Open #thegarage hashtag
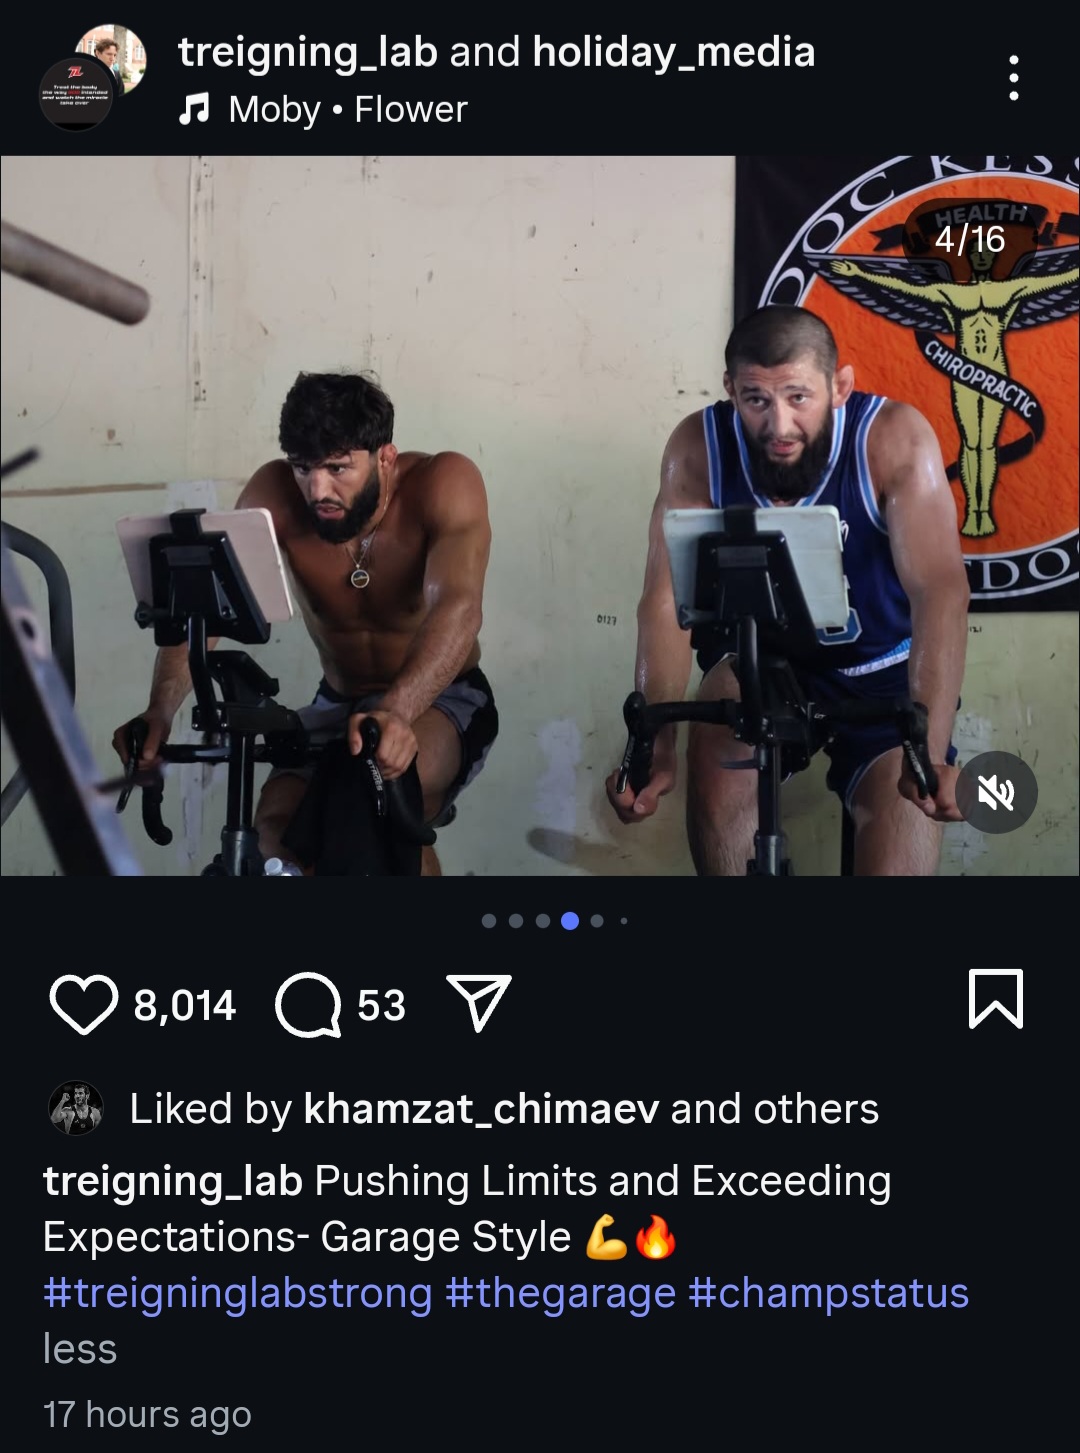1080x1453 pixels. (561, 1293)
